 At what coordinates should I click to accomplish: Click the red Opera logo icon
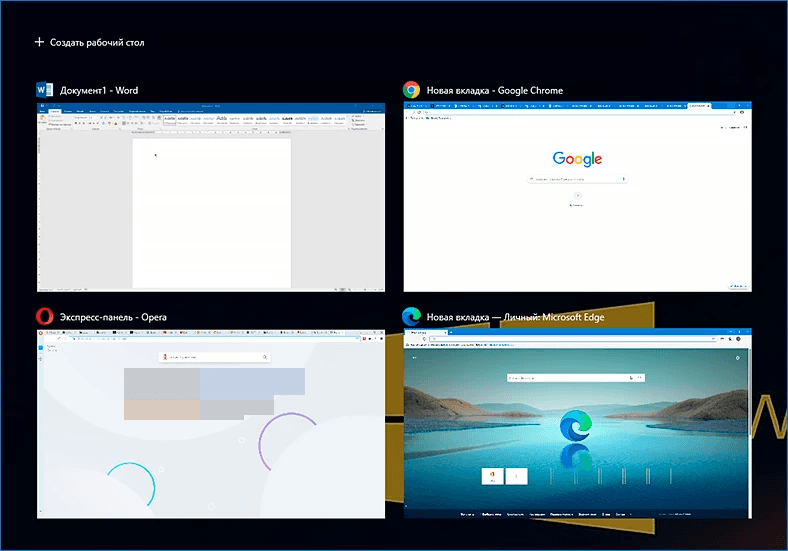point(45,317)
